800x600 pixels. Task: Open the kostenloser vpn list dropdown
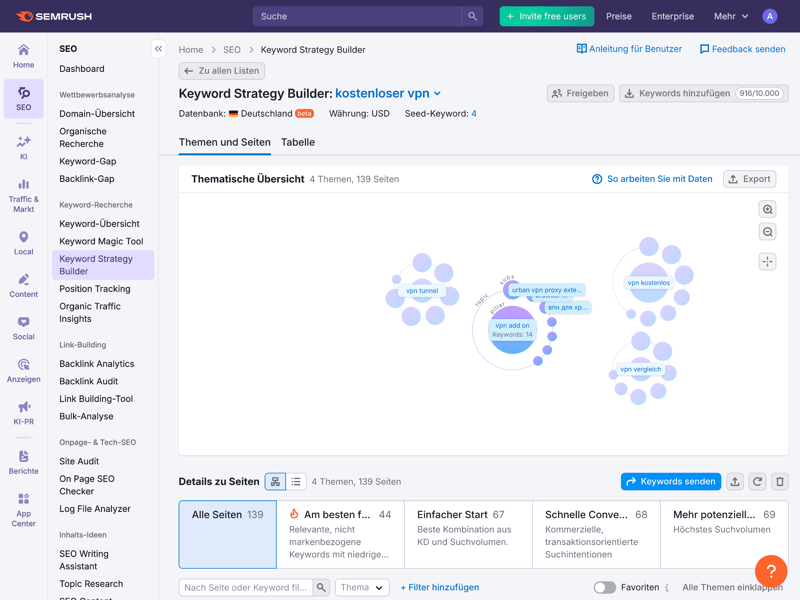pyautogui.click(x=388, y=93)
